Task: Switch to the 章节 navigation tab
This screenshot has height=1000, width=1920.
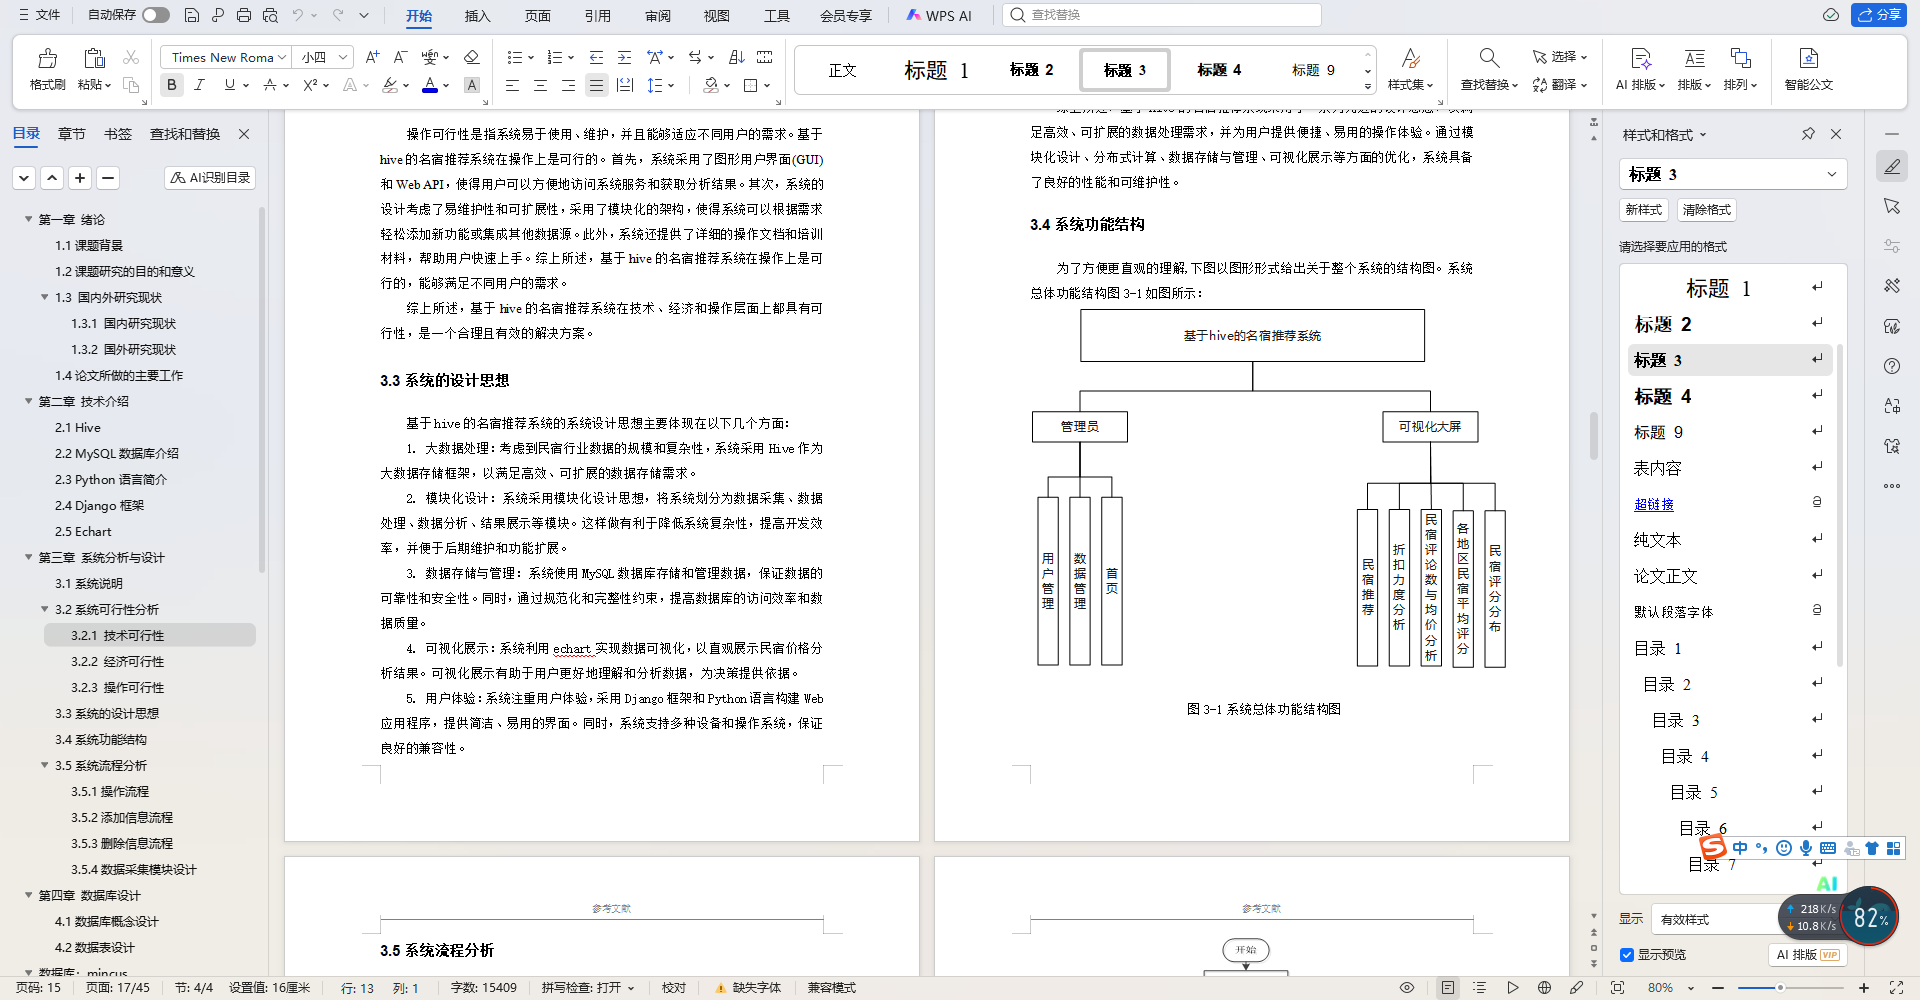Action: pos(72,134)
